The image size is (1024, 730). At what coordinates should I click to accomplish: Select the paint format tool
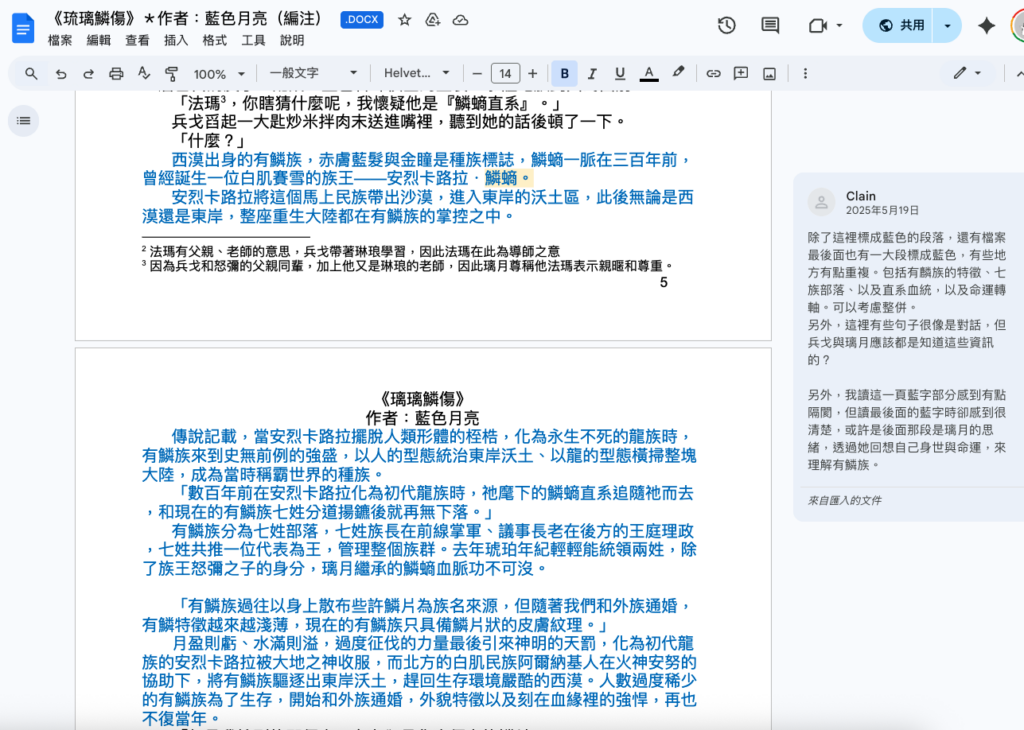point(171,74)
